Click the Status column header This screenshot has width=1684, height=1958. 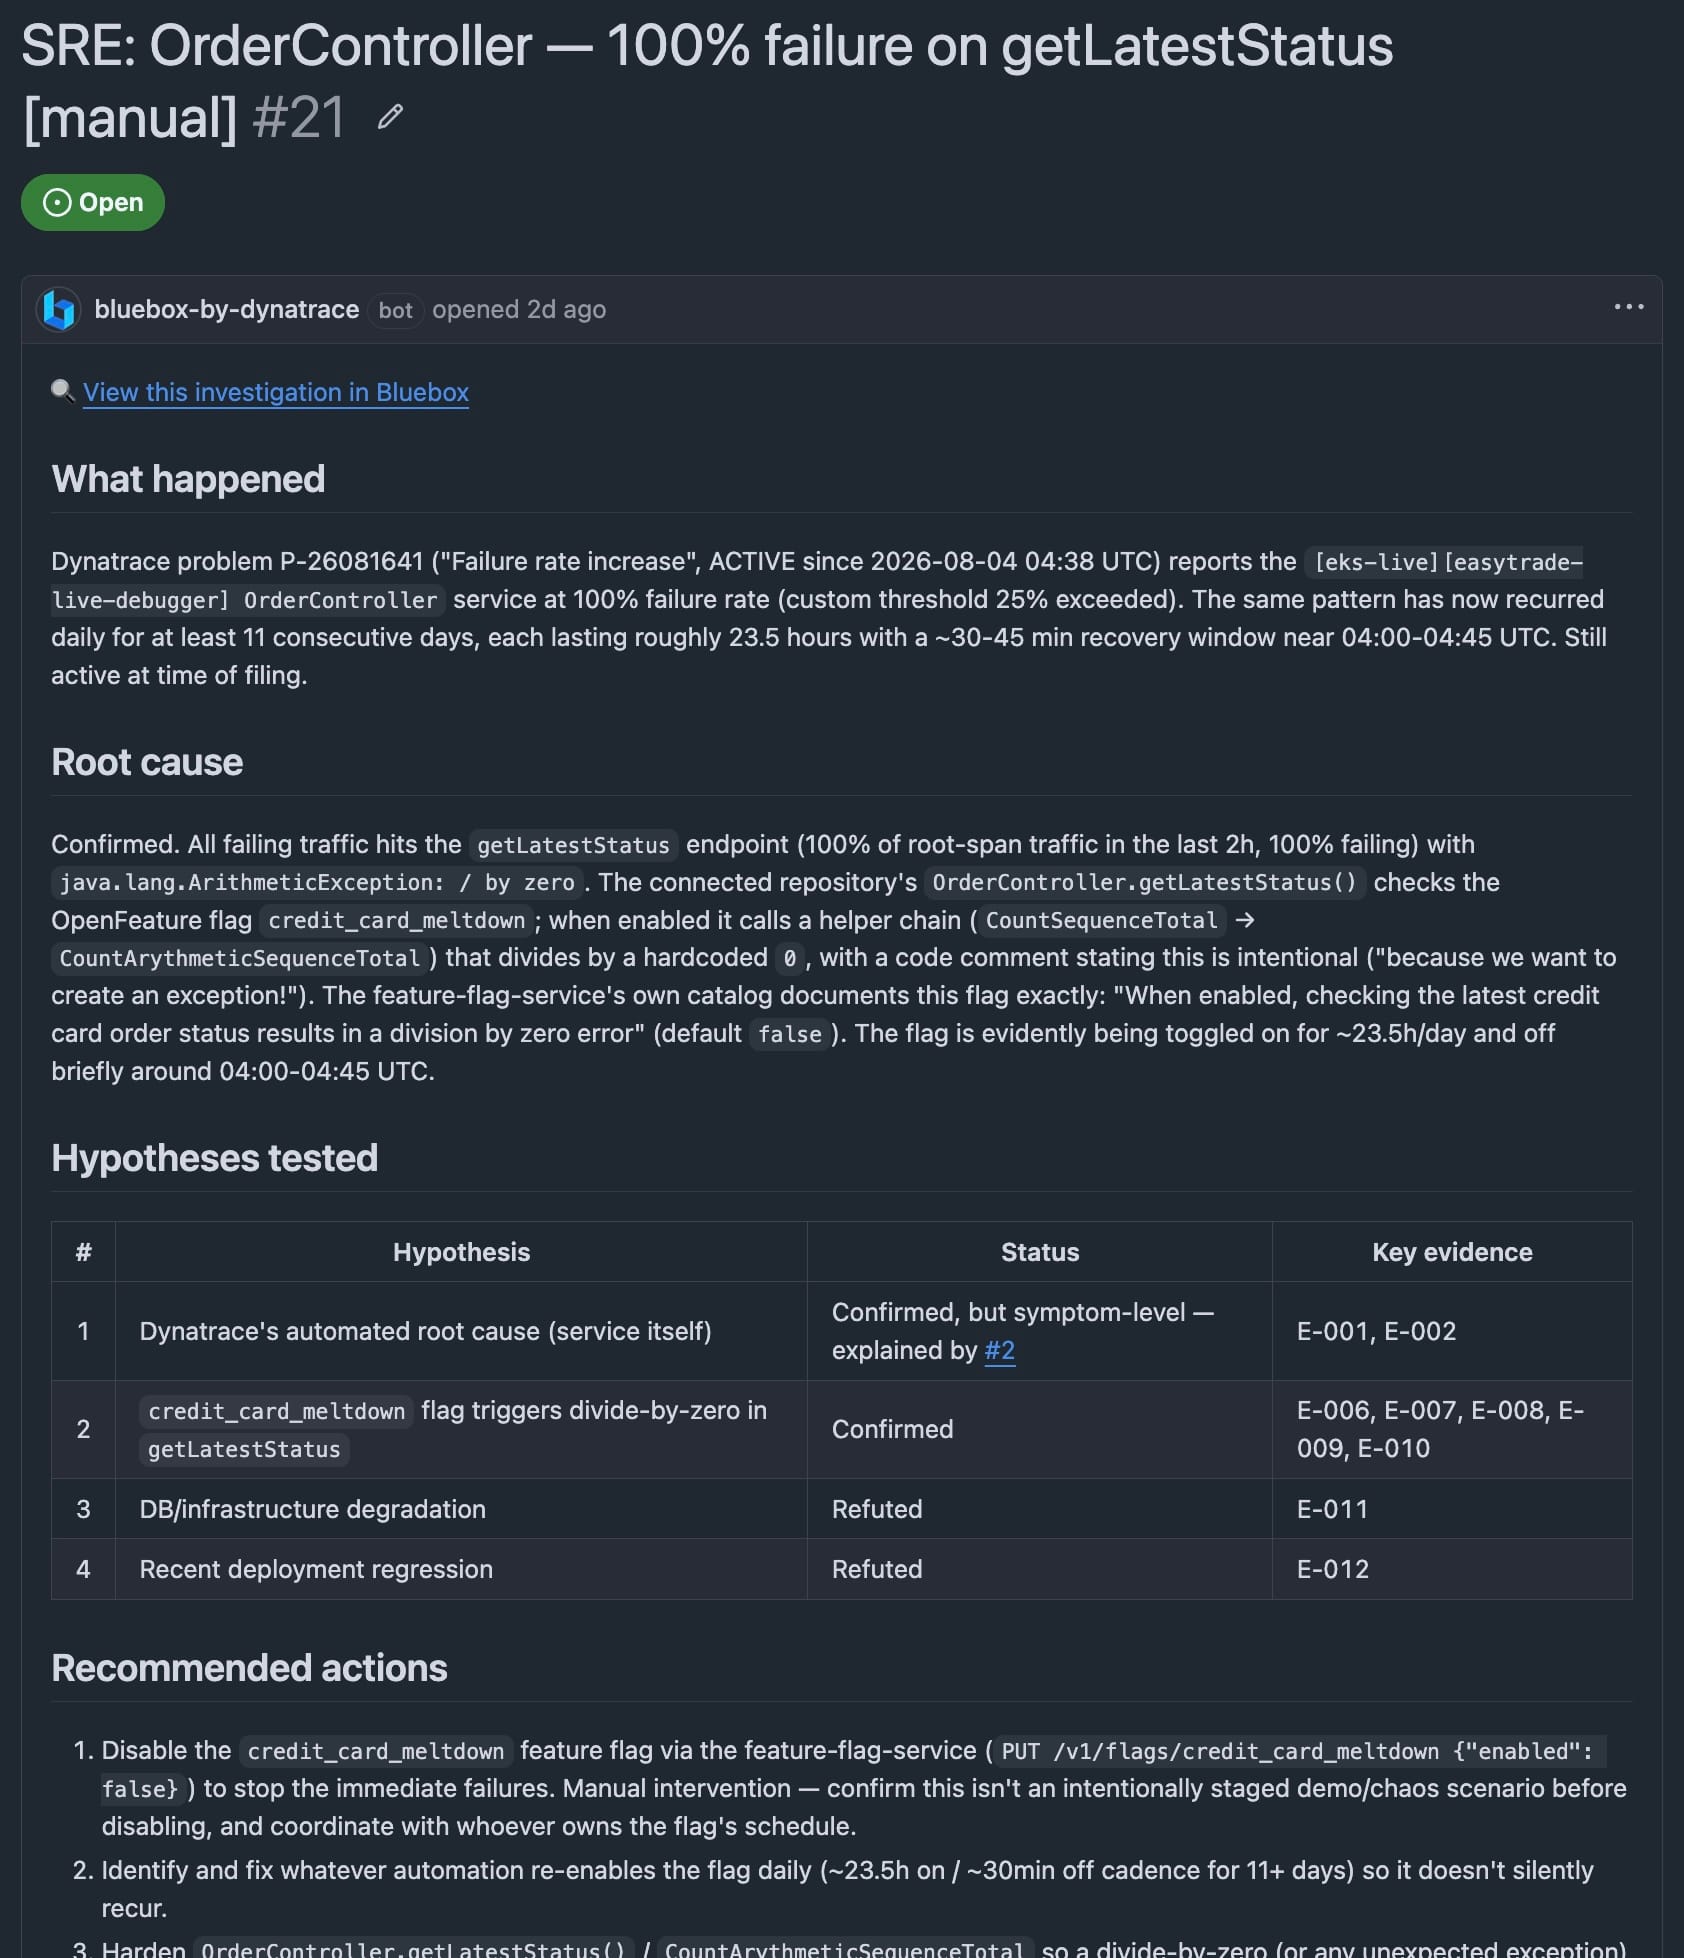point(1040,1252)
